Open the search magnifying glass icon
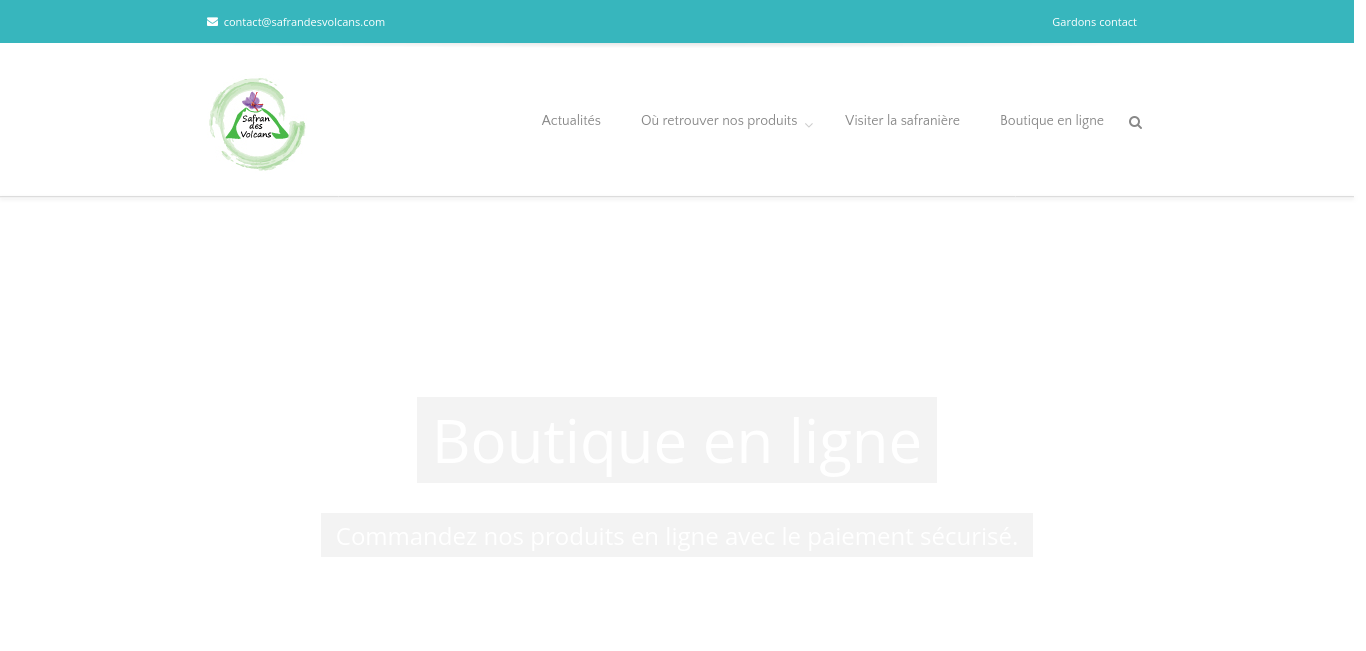1366x651 pixels. coord(1135,122)
